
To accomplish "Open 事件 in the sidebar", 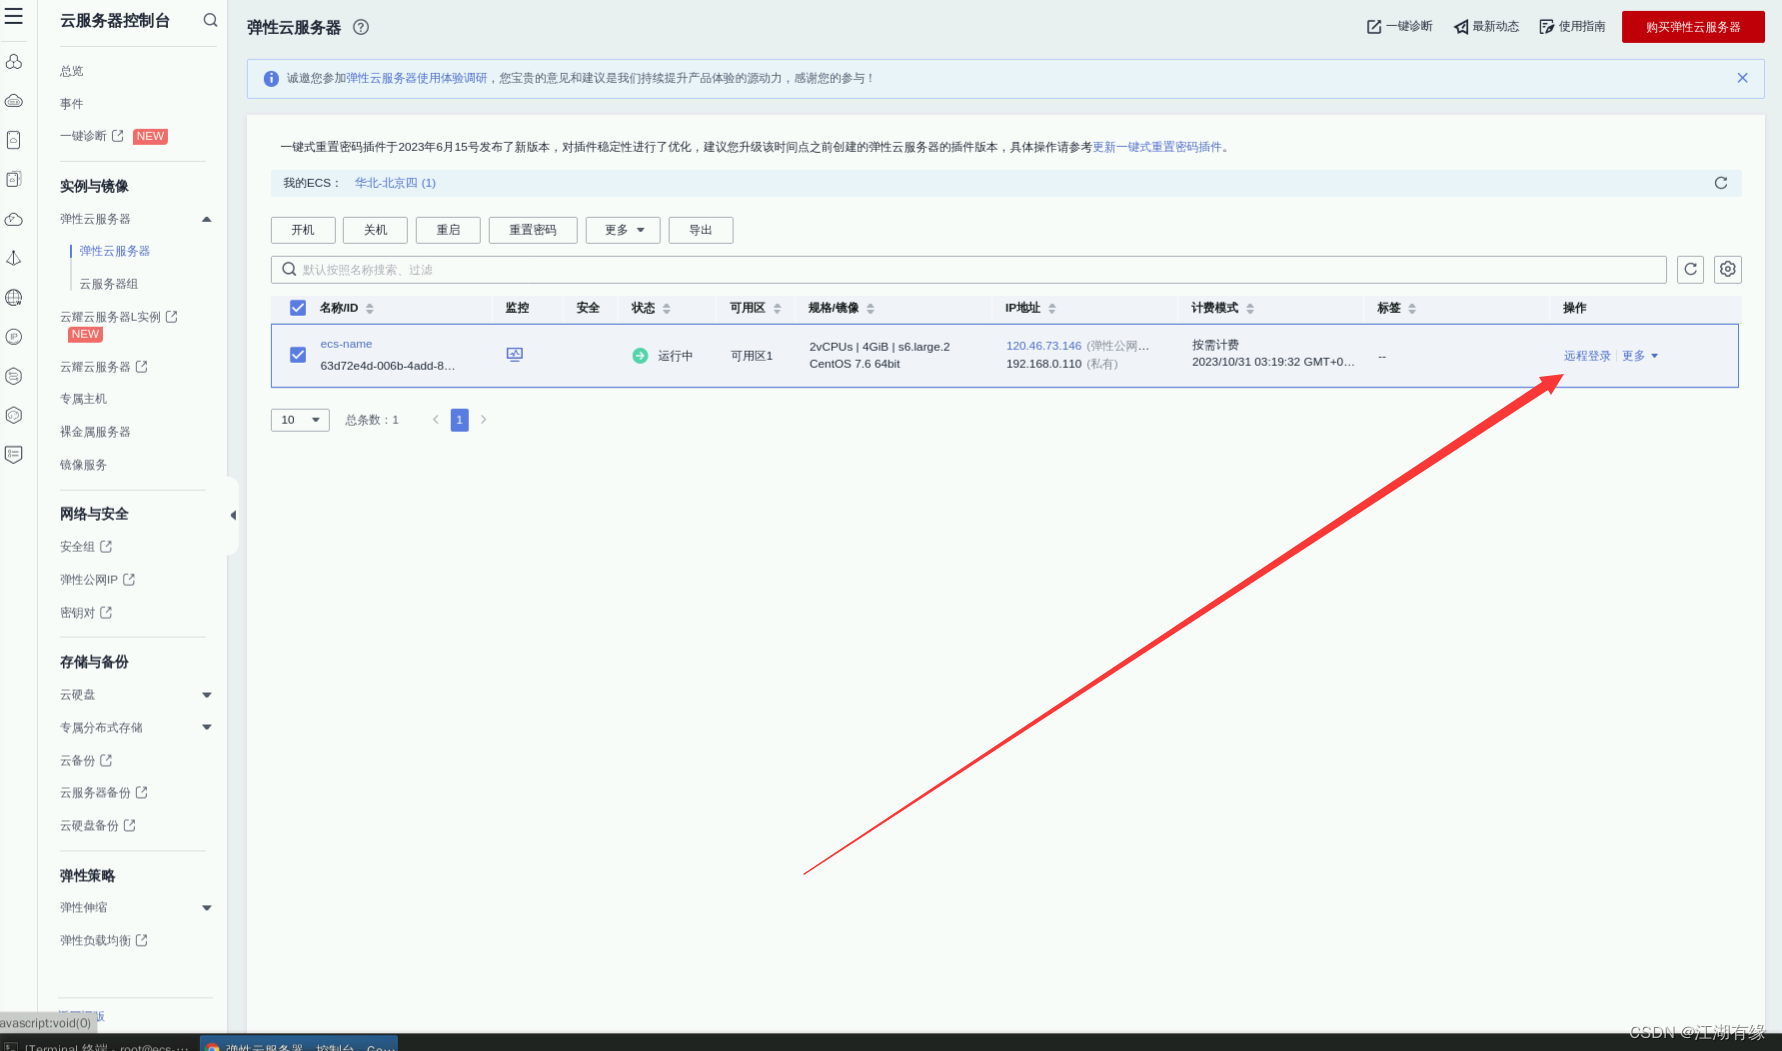I will (72, 104).
